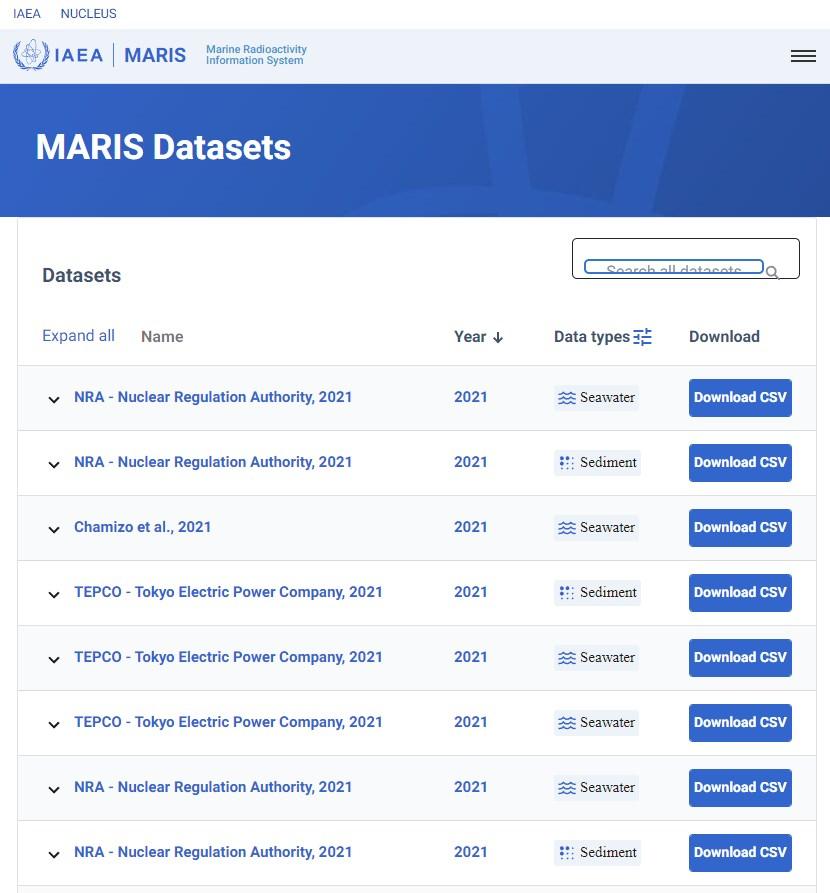Open the IAEA link in top bar
This screenshot has width=830, height=893.
click(x=27, y=14)
